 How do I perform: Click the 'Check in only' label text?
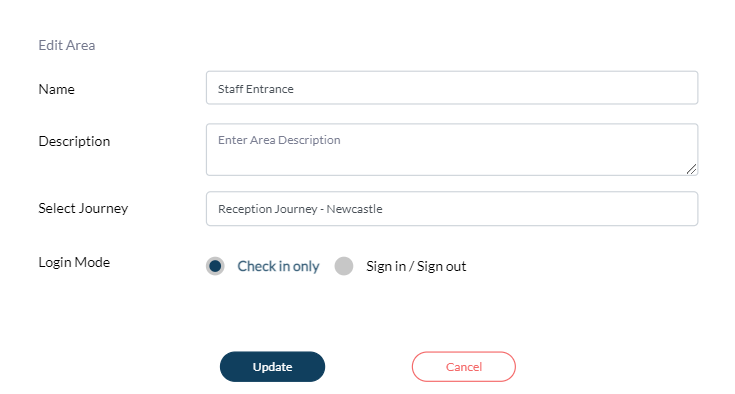[278, 266]
